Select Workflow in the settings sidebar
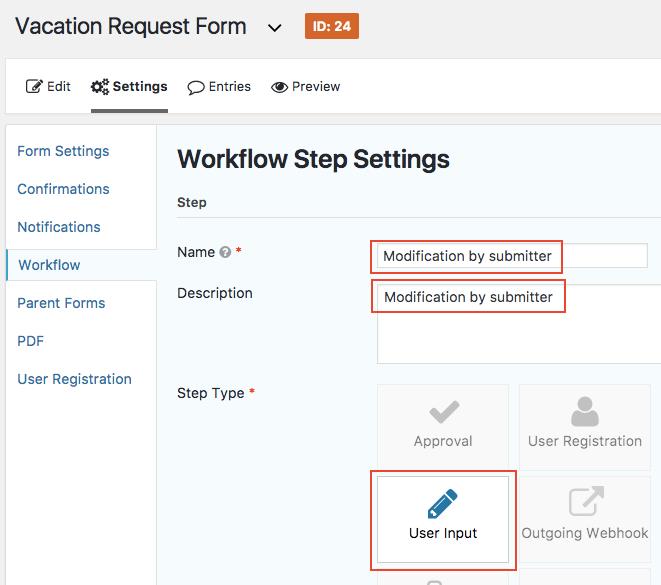This screenshot has width=661, height=585. click(x=49, y=265)
